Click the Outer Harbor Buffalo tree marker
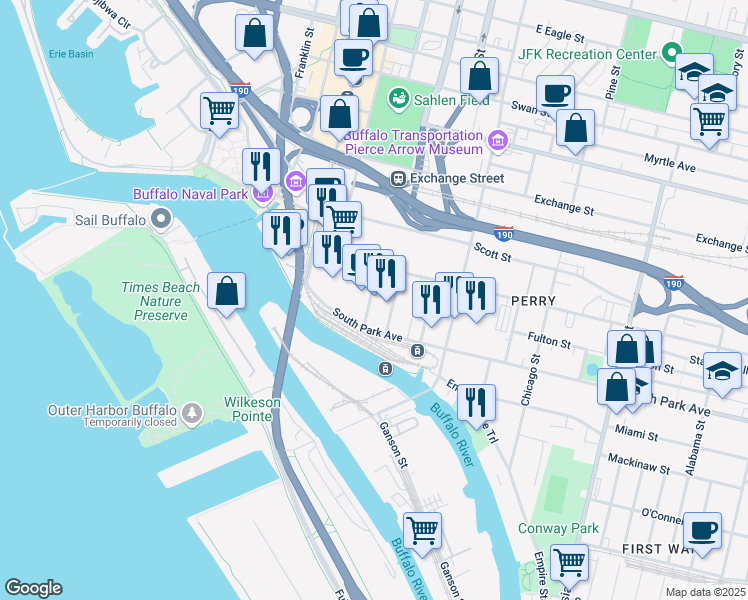 (192, 413)
